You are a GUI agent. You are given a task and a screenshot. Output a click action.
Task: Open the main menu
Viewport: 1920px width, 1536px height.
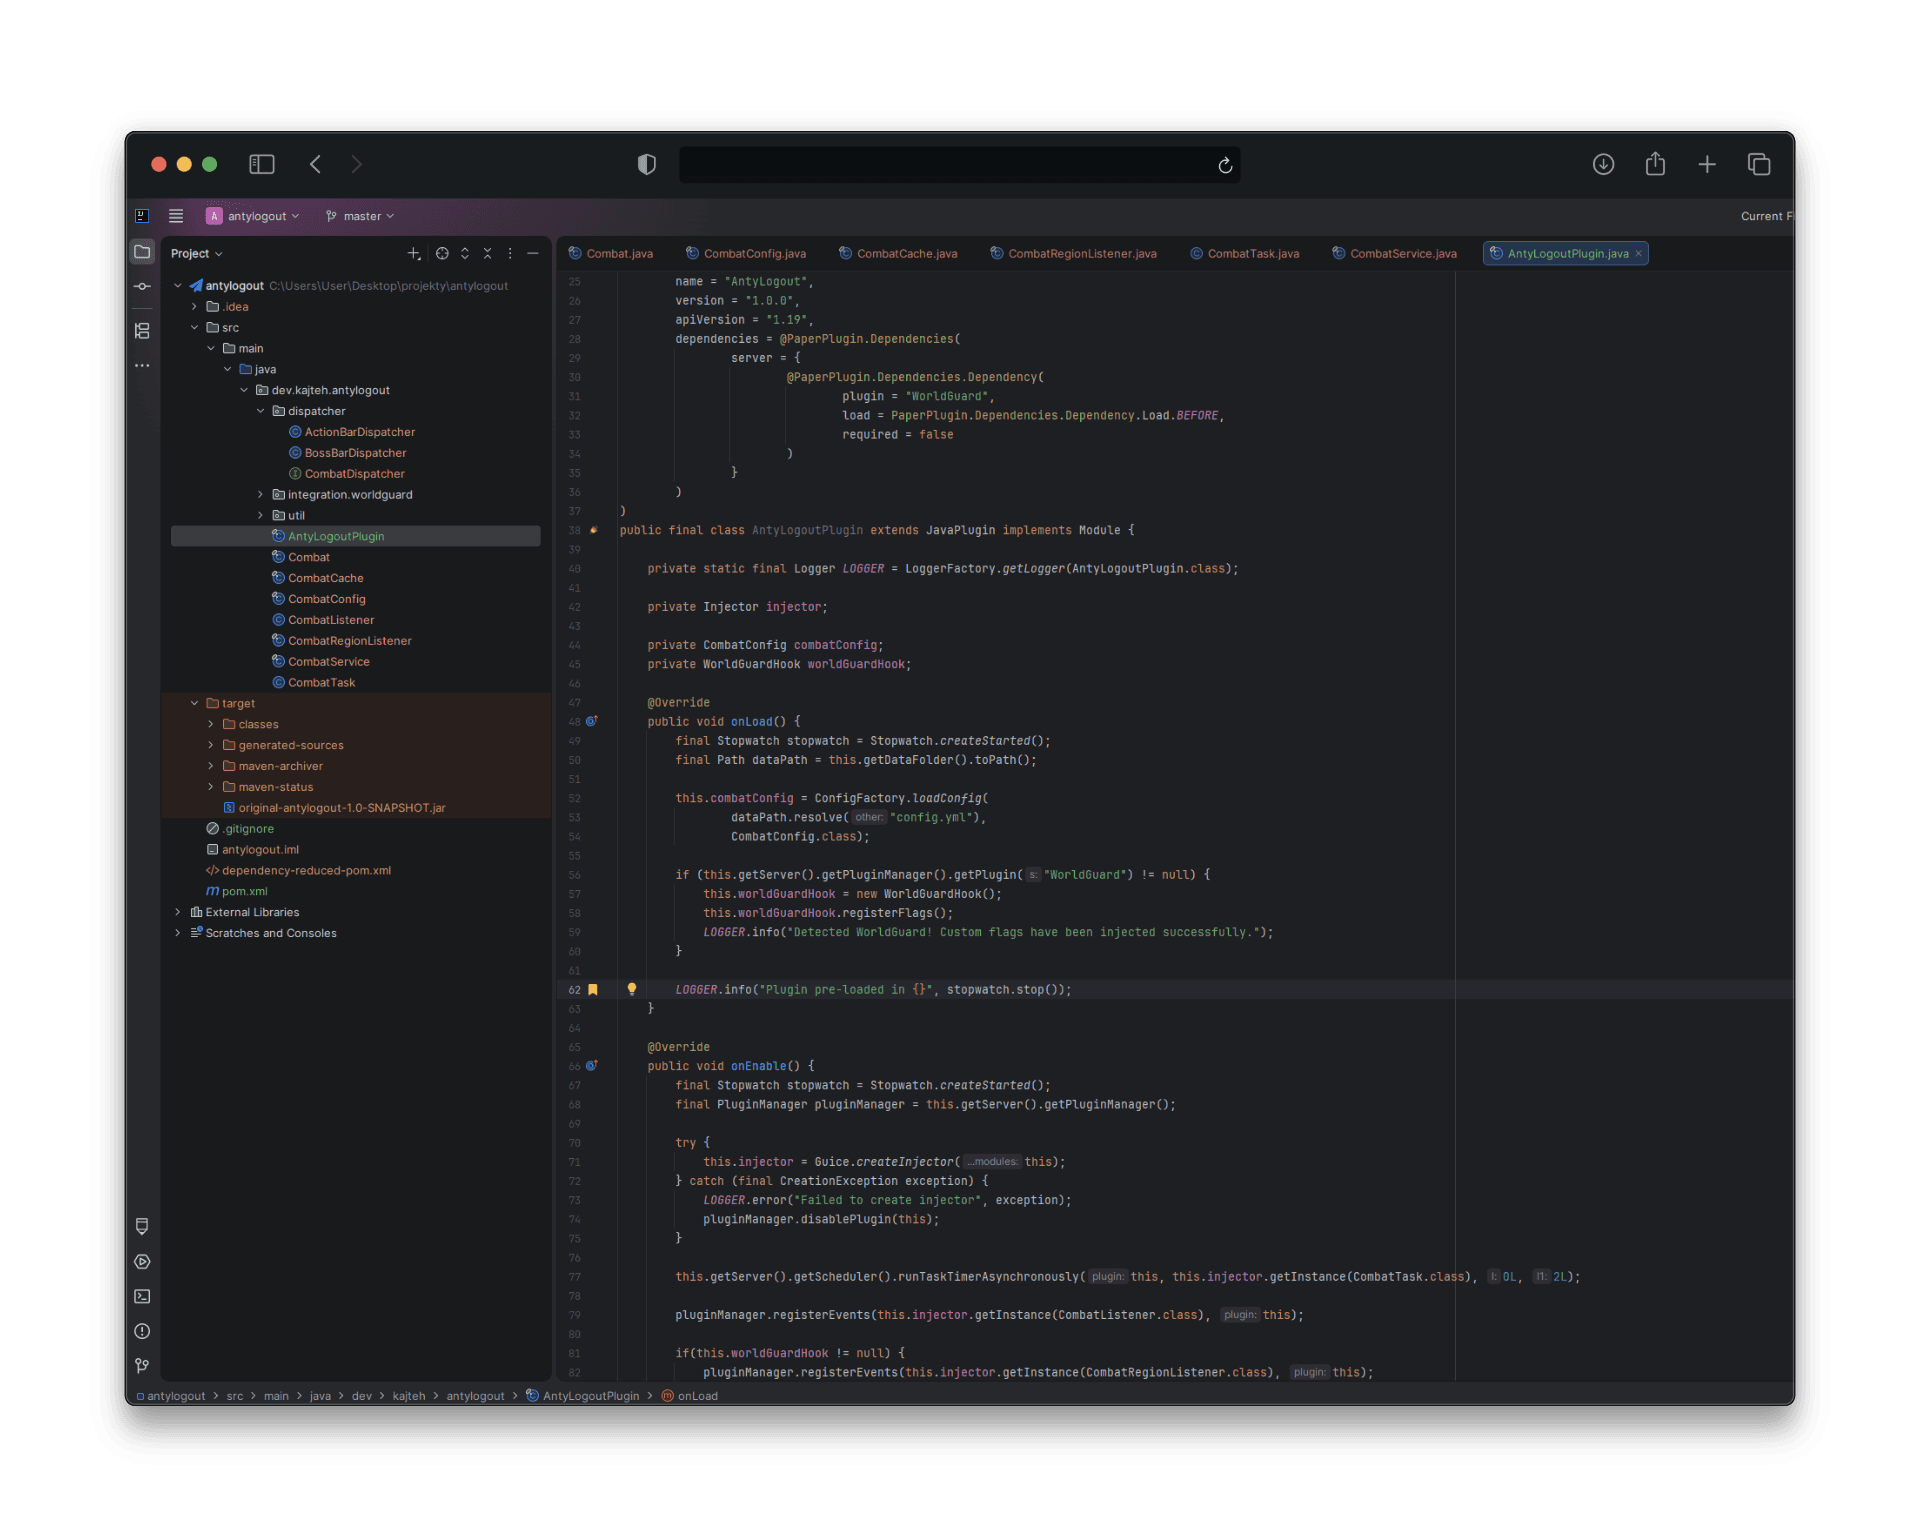point(176,215)
